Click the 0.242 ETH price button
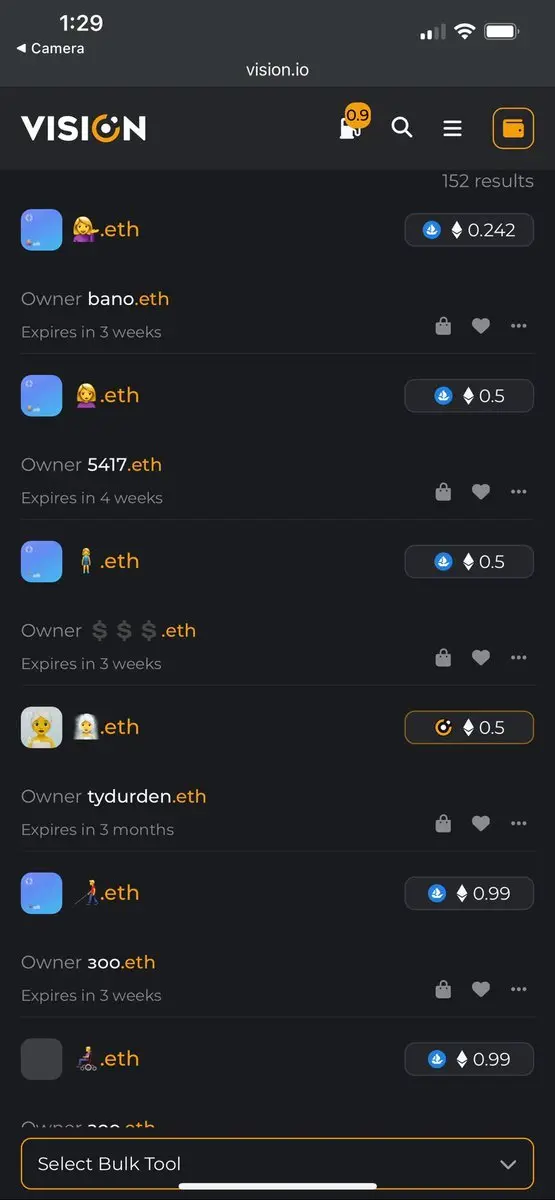The image size is (555, 1200). (x=469, y=230)
